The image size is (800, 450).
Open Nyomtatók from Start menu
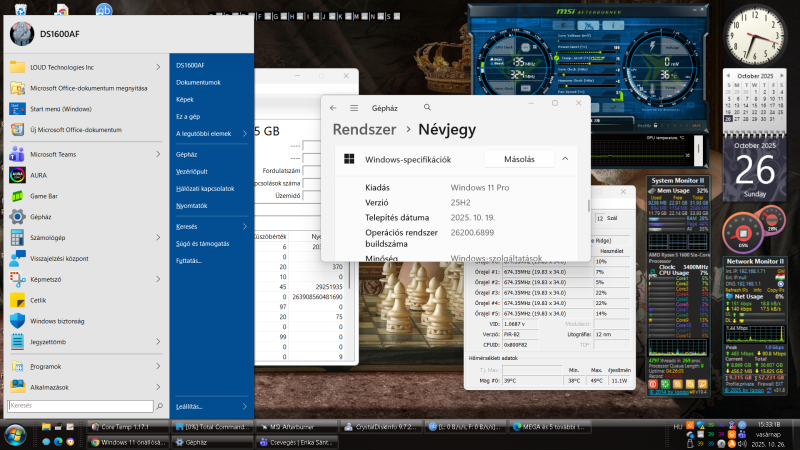click(191, 206)
